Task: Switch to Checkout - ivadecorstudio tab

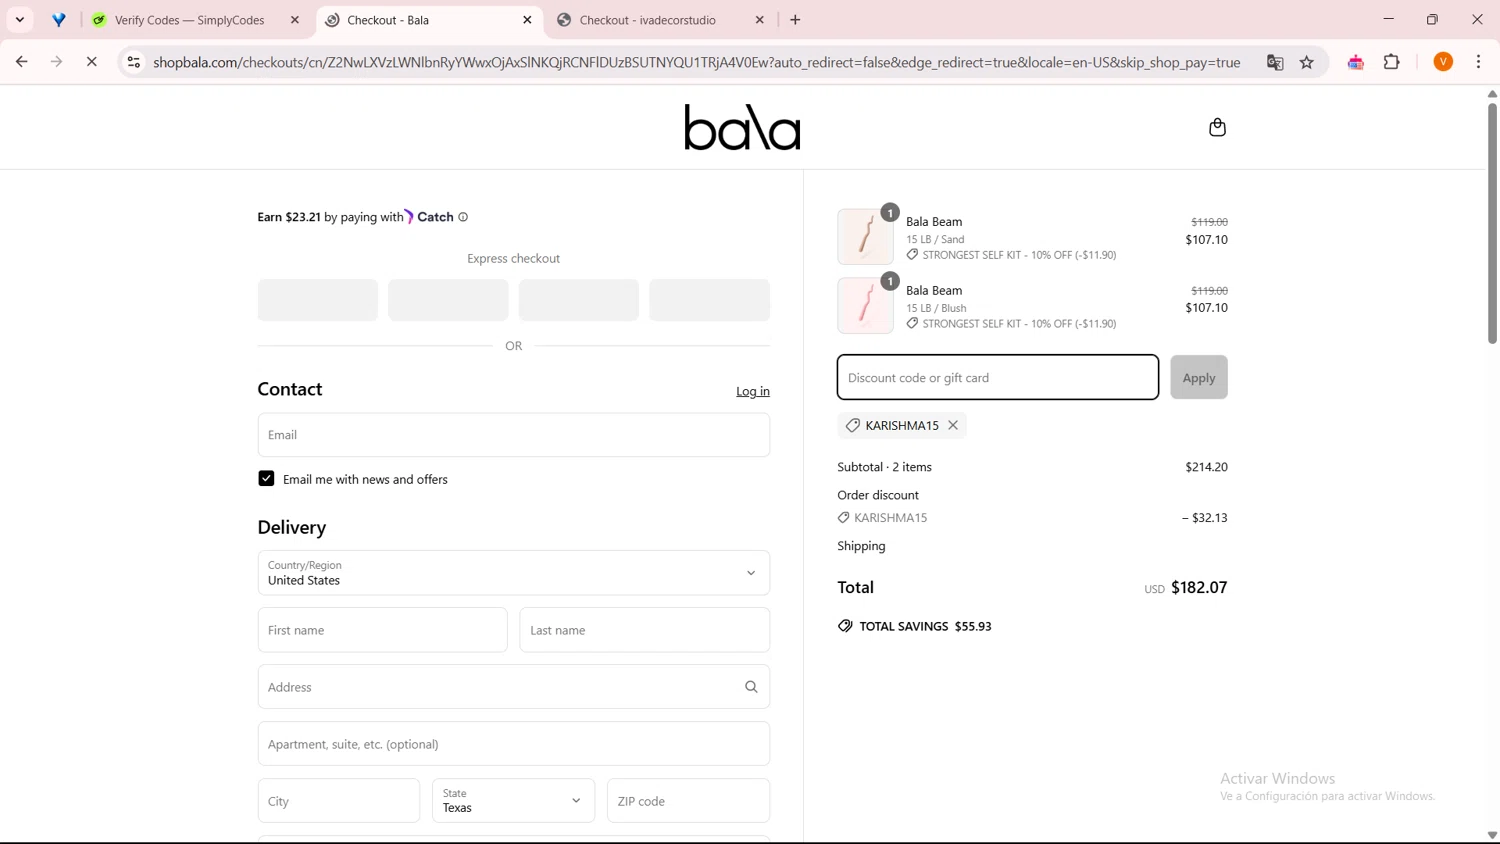Action: click(648, 20)
